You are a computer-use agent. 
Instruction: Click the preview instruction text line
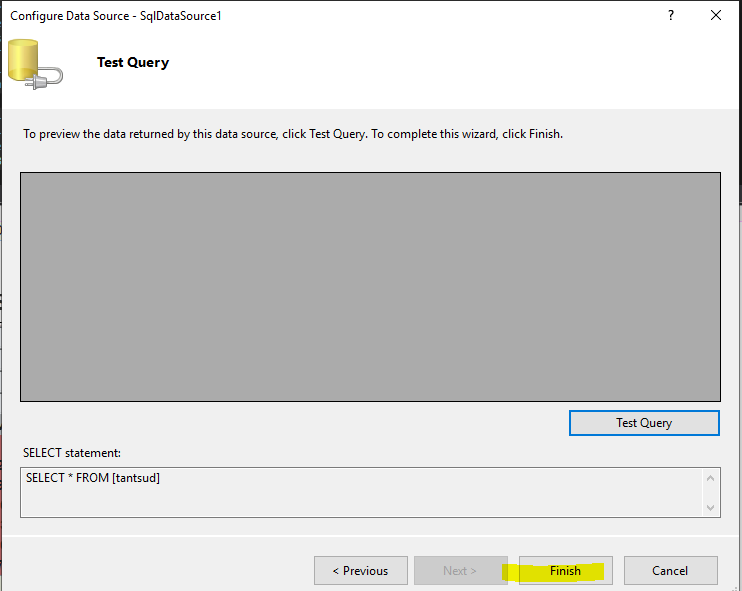[293, 134]
